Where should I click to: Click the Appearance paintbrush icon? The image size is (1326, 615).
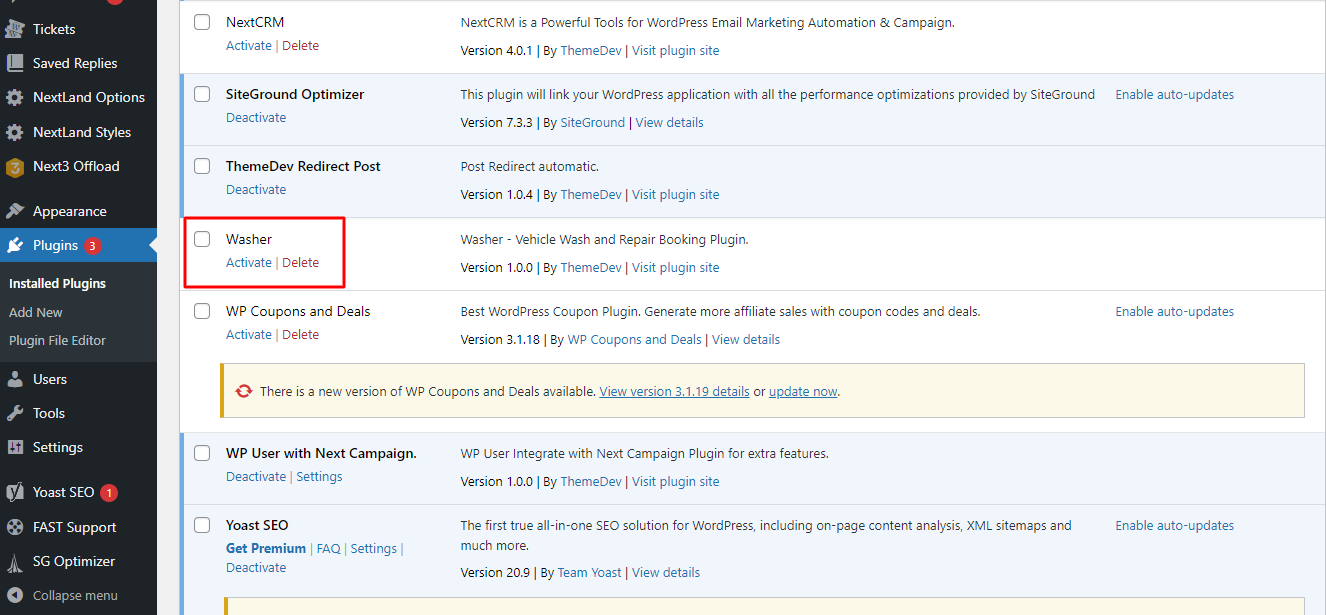[15, 212]
